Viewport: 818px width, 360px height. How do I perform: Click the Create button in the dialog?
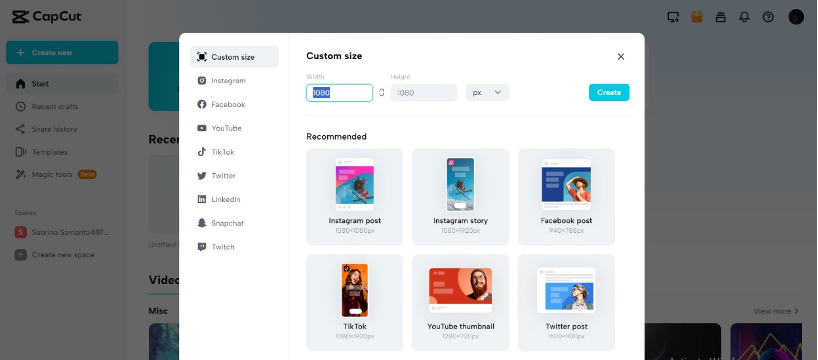point(609,92)
